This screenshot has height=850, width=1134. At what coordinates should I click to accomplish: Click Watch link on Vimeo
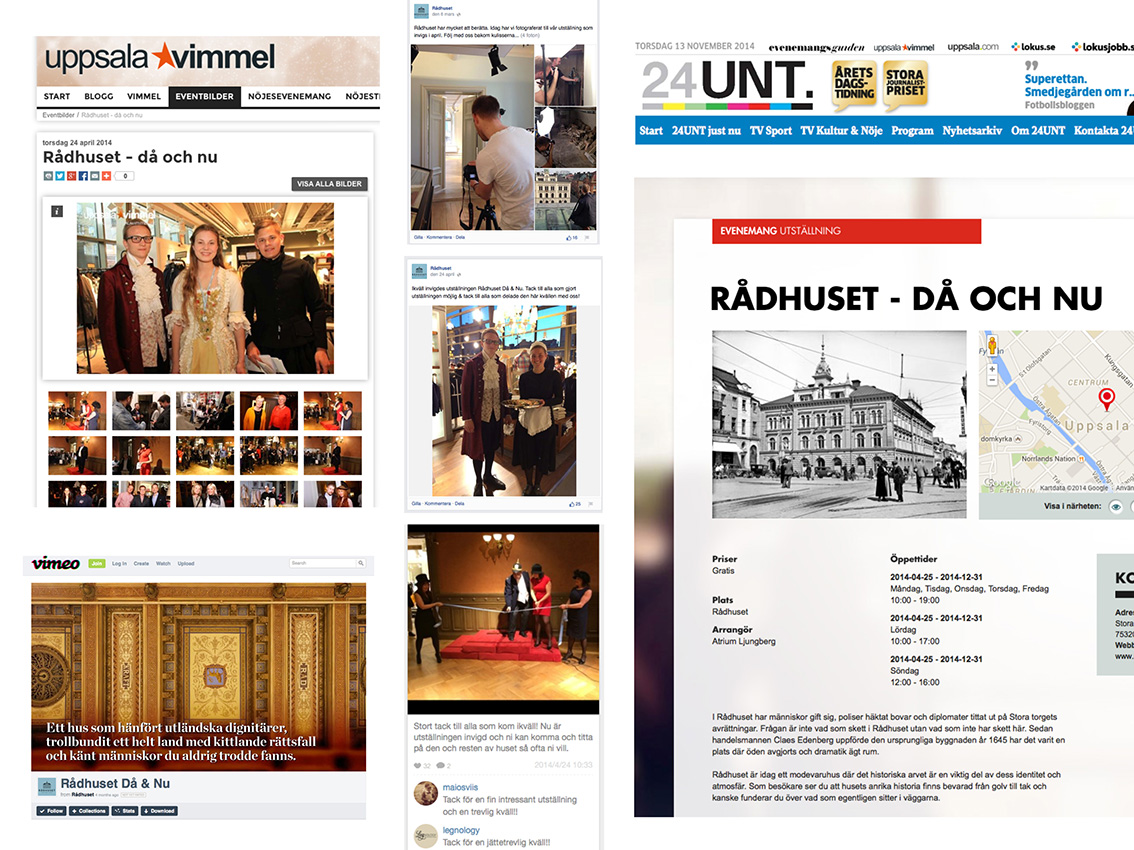click(x=163, y=564)
